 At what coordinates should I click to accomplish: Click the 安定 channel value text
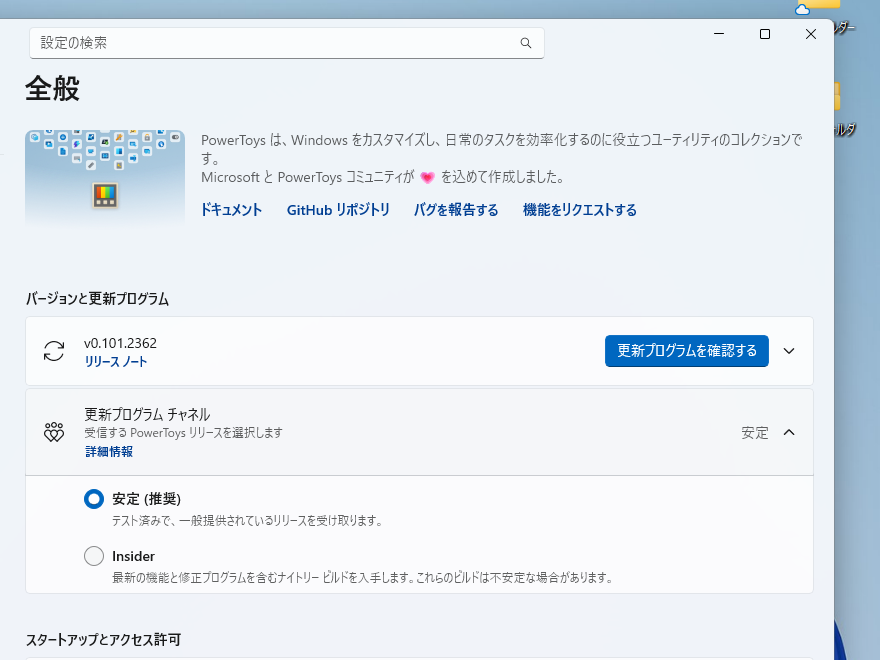tap(754, 433)
